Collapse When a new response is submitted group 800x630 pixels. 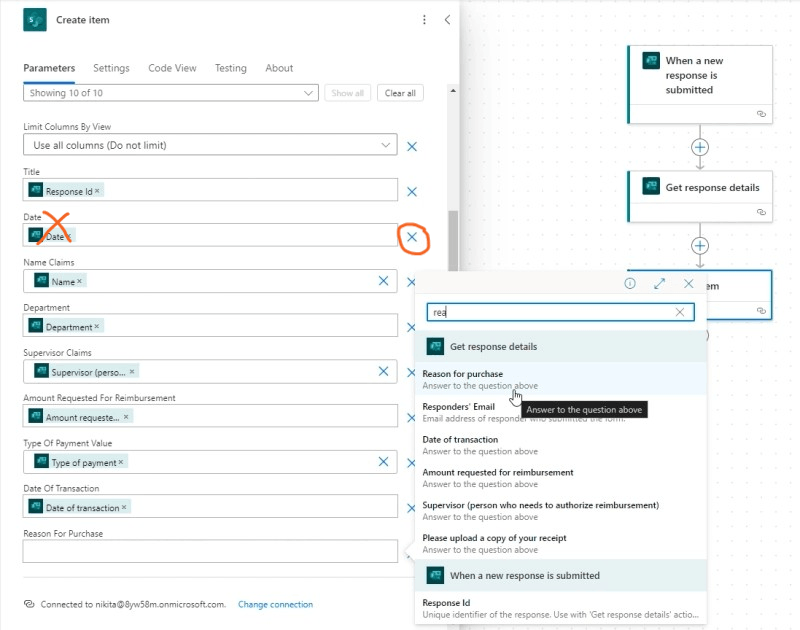(x=561, y=575)
